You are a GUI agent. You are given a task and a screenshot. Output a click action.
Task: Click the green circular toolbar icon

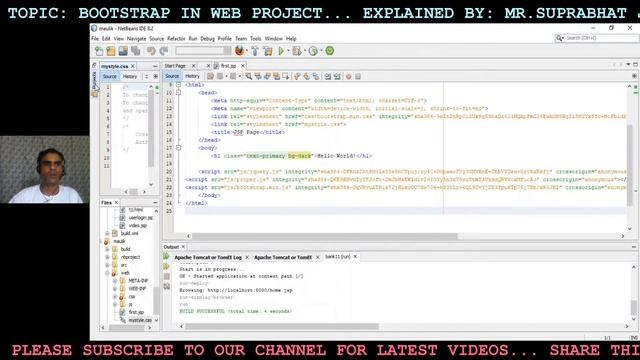coord(330,51)
